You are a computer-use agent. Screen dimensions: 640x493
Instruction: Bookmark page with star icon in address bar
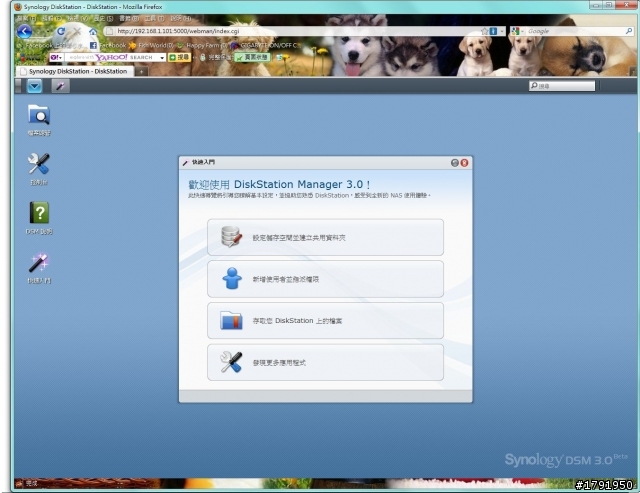tap(484, 31)
